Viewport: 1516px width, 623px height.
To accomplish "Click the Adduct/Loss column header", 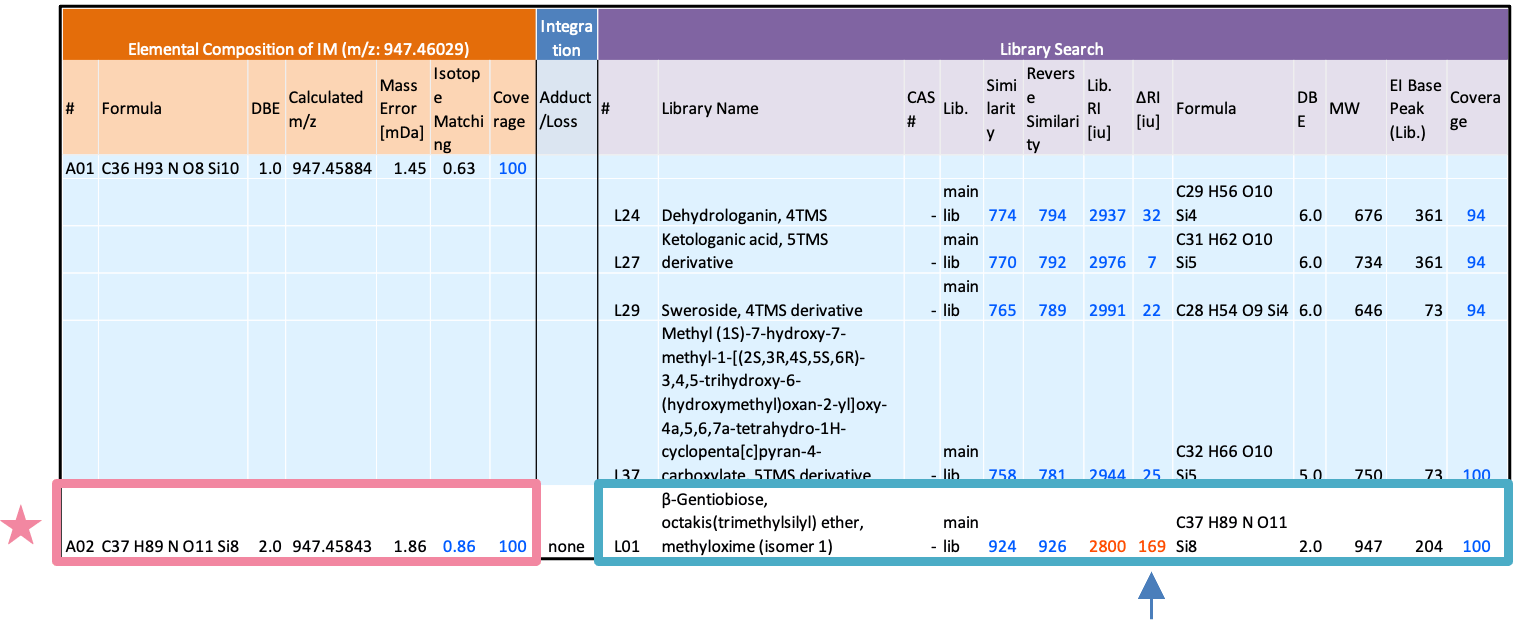I will [x=565, y=109].
